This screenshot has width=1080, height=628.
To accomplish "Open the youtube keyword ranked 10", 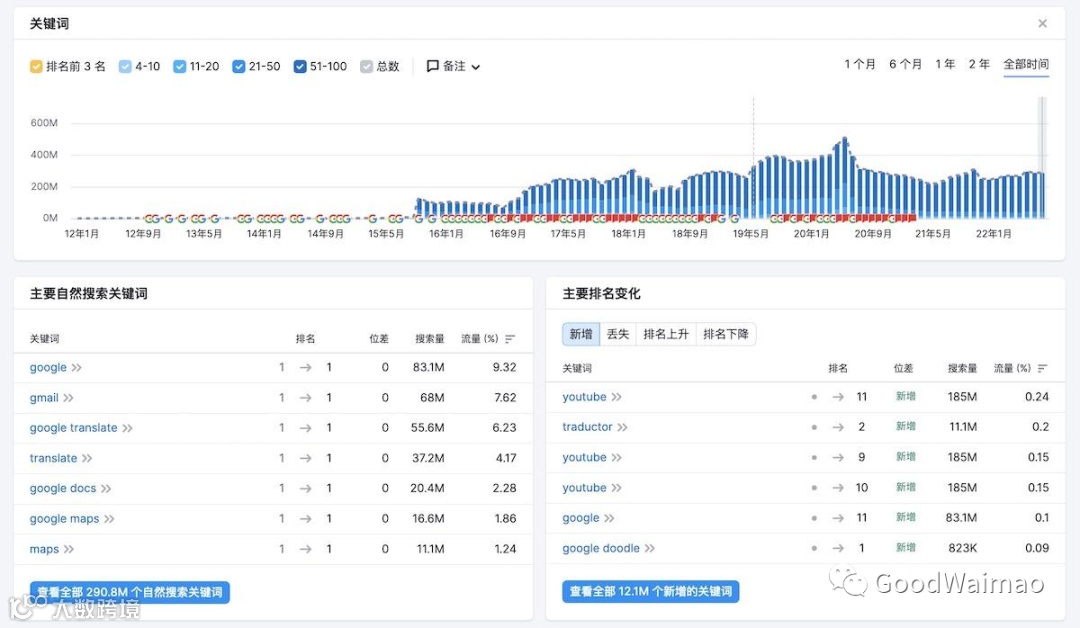I will pos(584,488).
